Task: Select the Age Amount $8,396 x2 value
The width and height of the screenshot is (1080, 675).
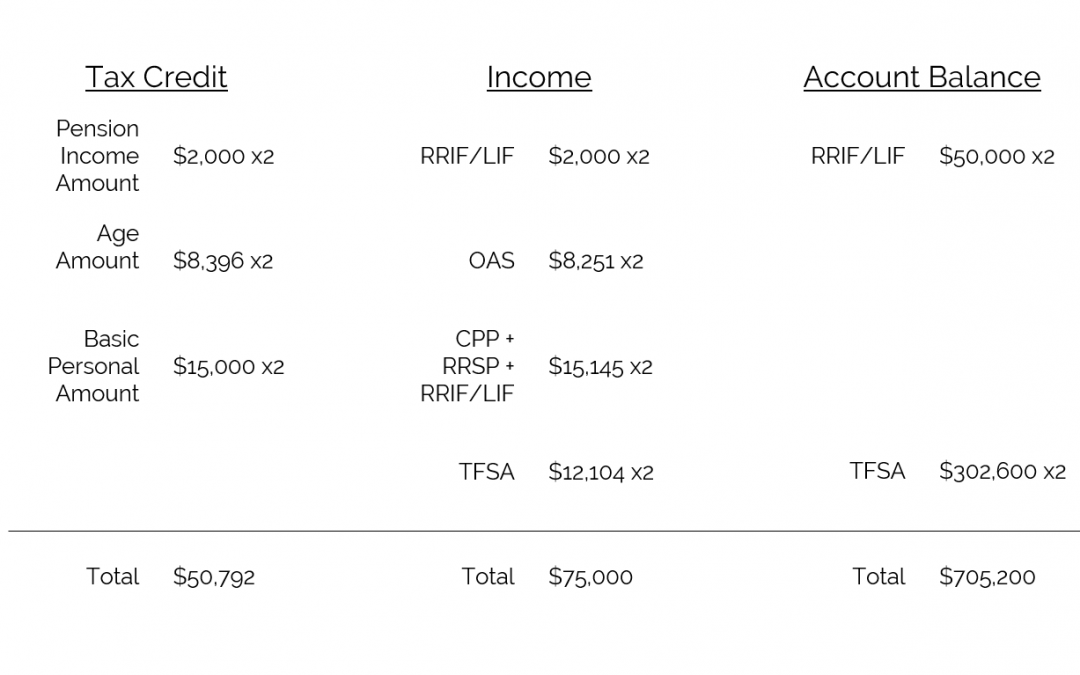Action: click(x=222, y=261)
